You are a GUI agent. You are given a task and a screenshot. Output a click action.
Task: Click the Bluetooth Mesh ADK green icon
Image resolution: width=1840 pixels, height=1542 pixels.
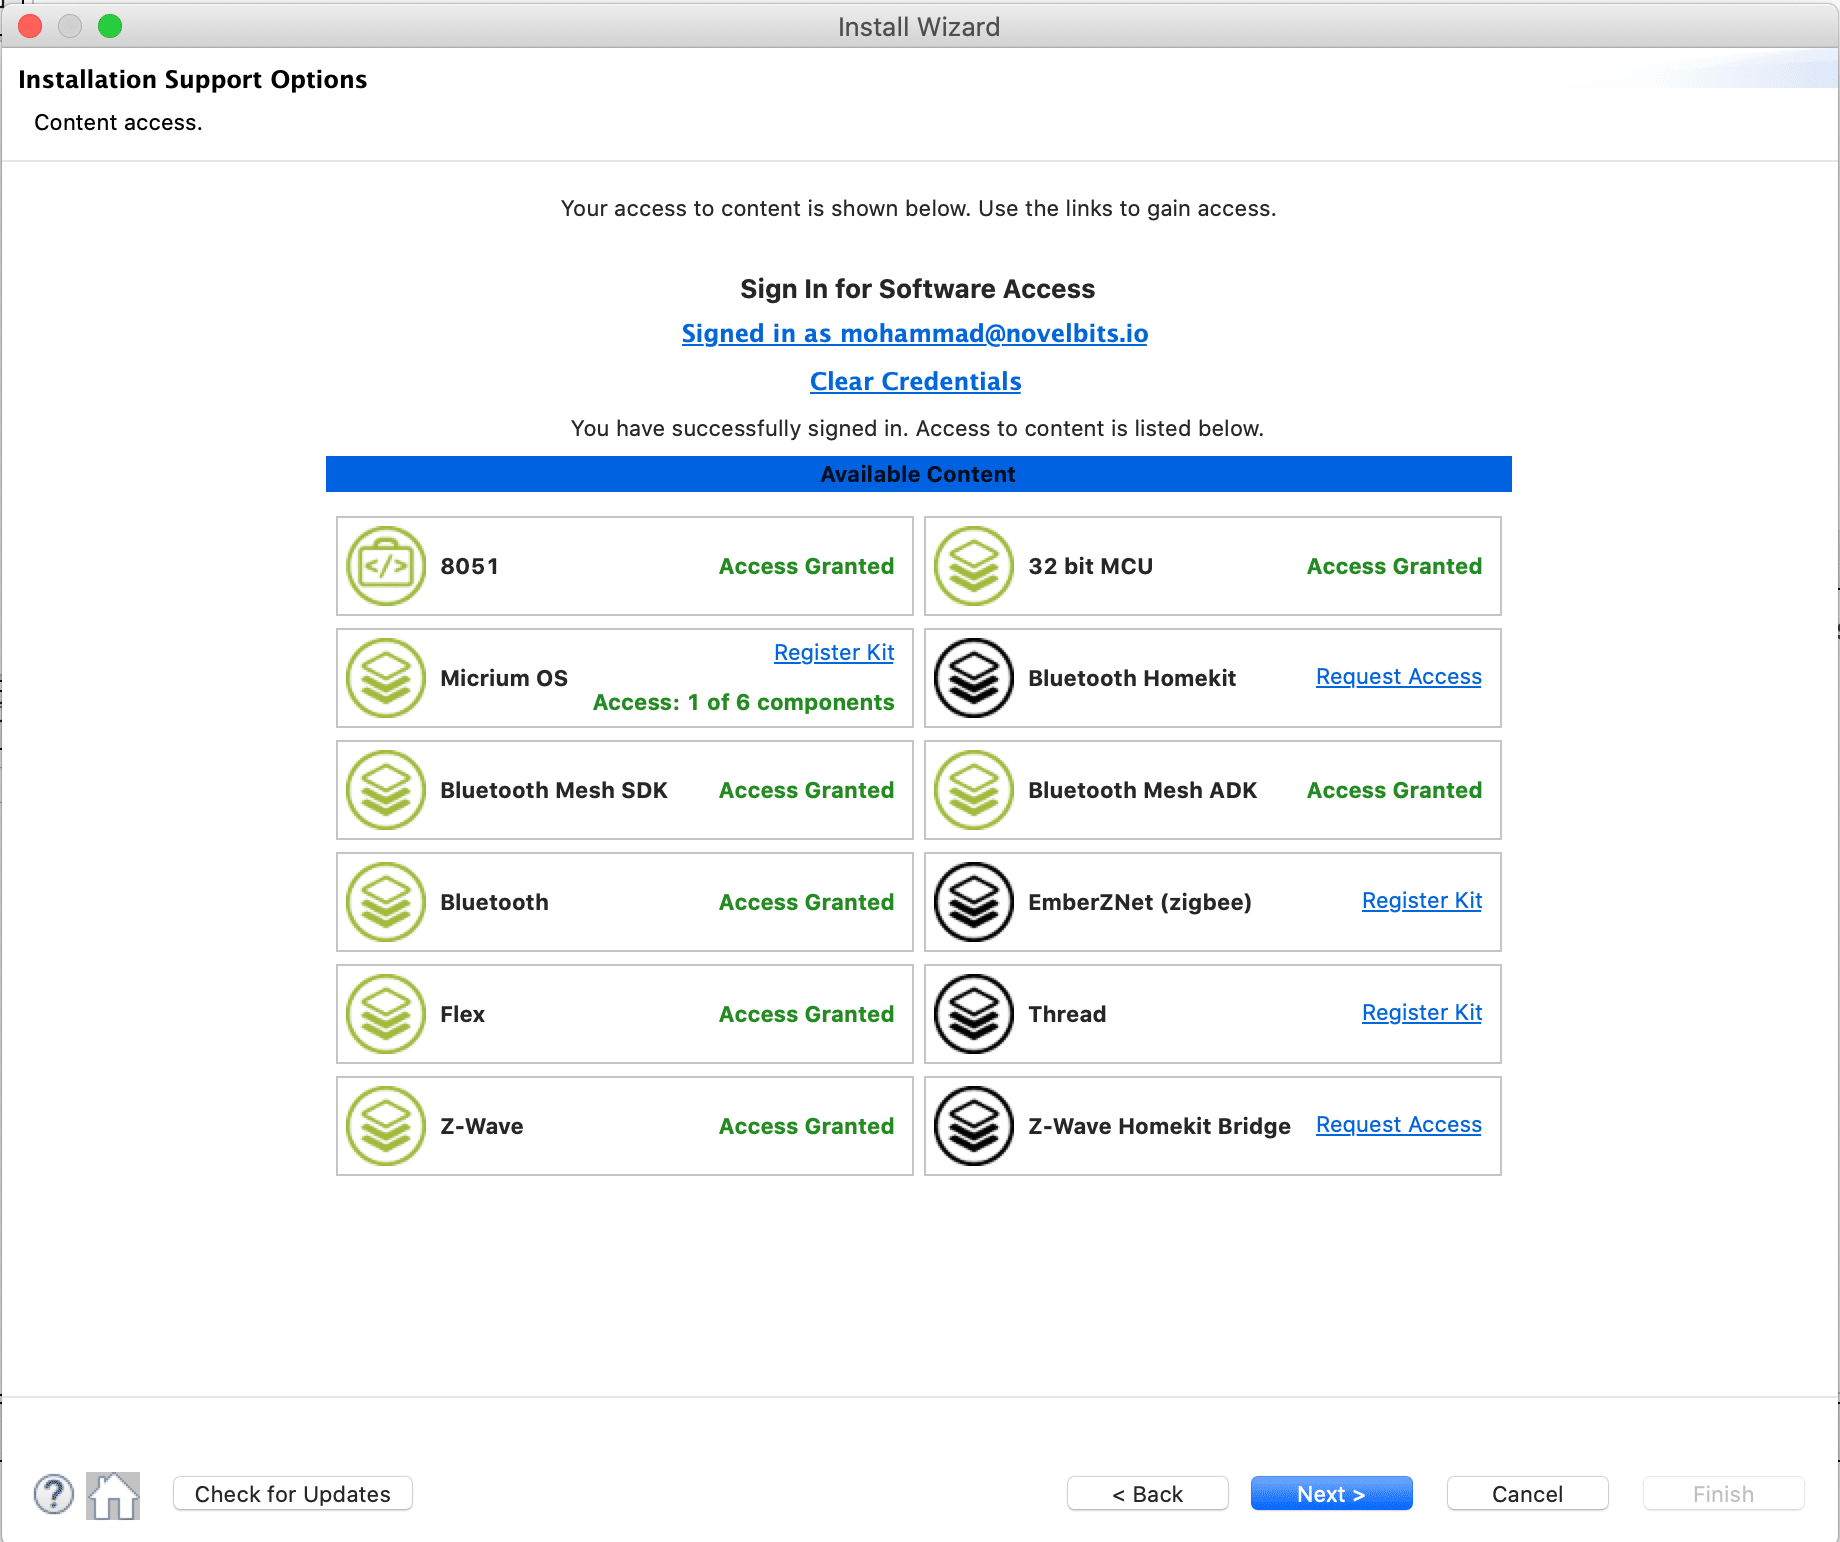tap(973, 789)
